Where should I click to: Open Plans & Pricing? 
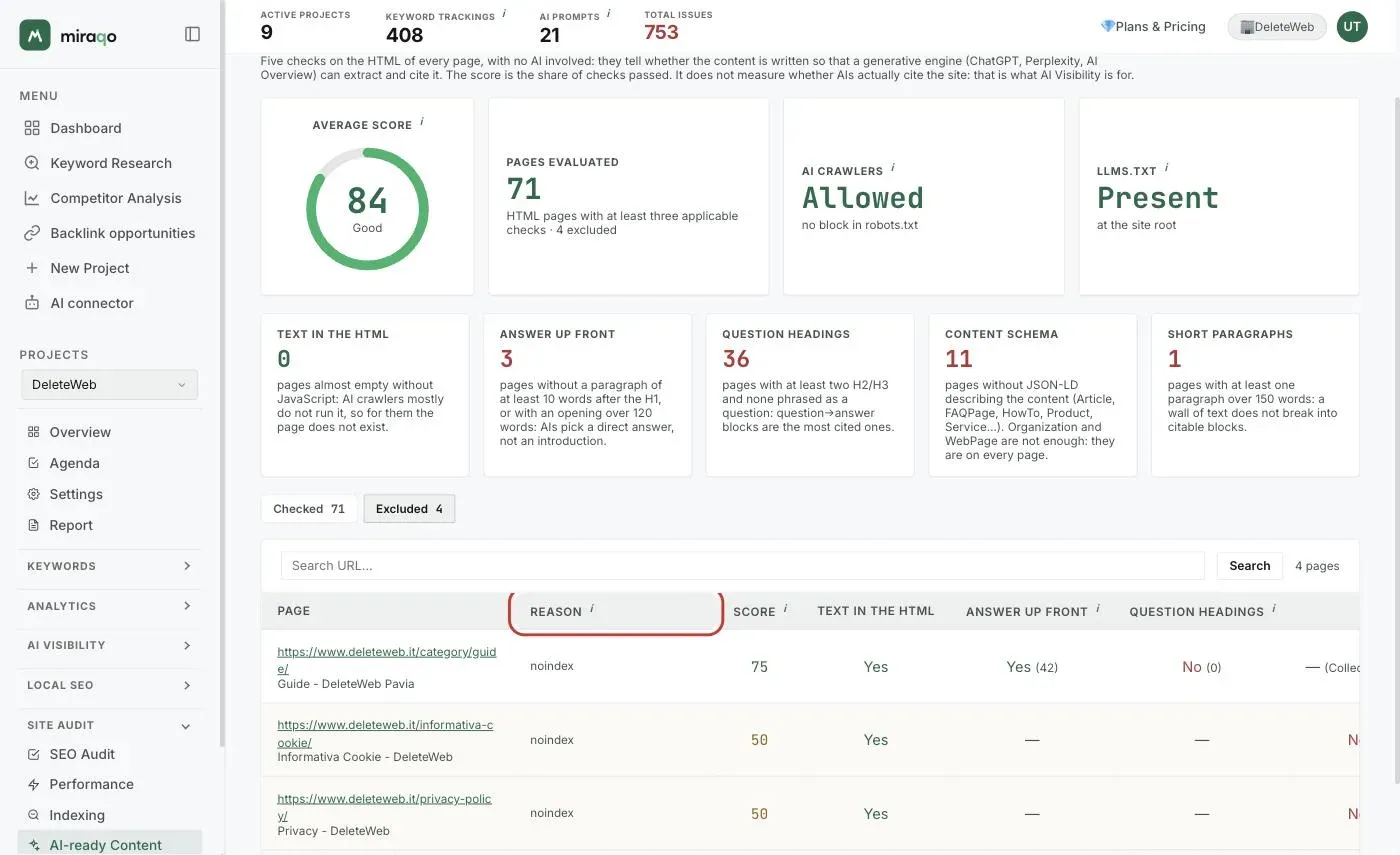click(x=1153, y=27)
